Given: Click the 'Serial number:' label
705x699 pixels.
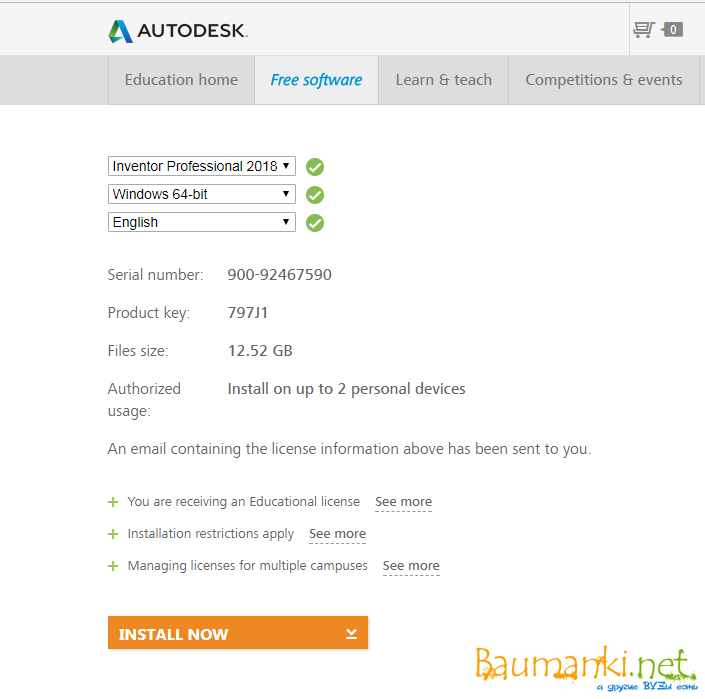Looking at the screenshot, I should click(155, 275).
